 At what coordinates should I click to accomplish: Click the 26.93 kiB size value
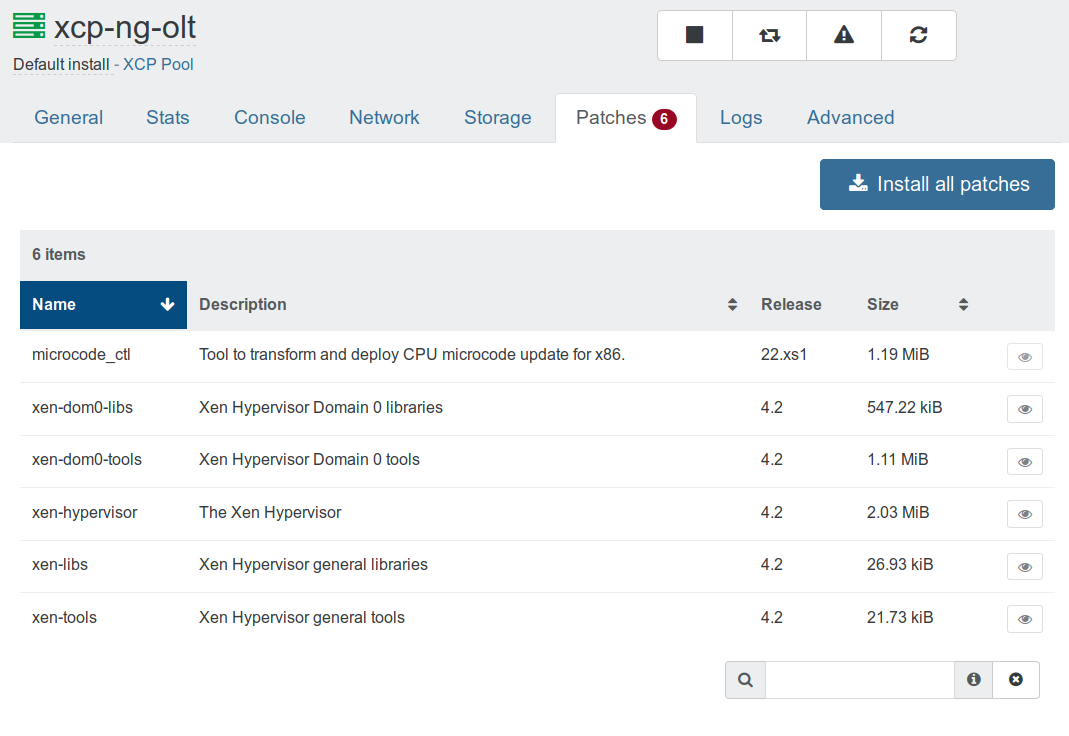tap(900, 565)
